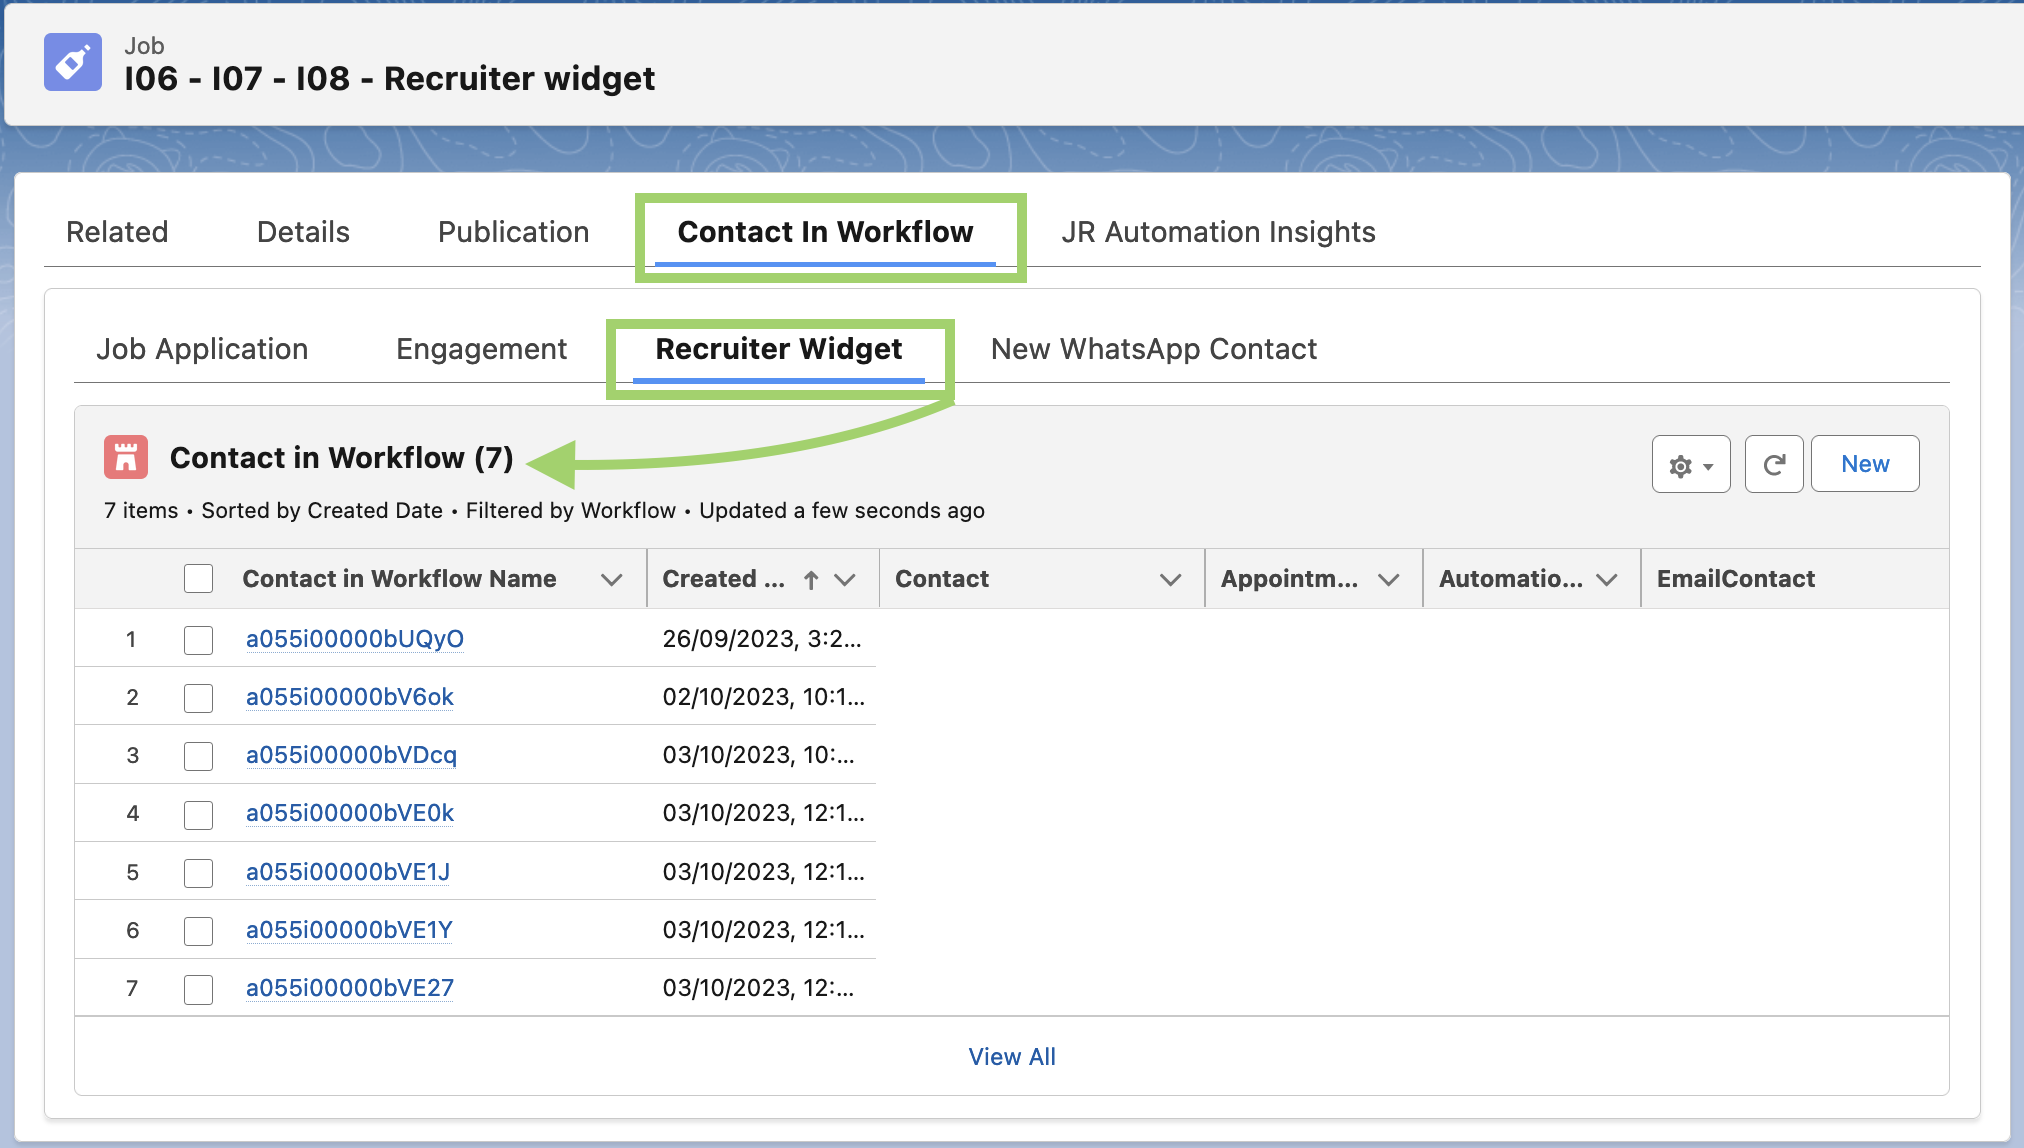
Task: Open the Engagement sub-tab
Action: pos(481,349)
